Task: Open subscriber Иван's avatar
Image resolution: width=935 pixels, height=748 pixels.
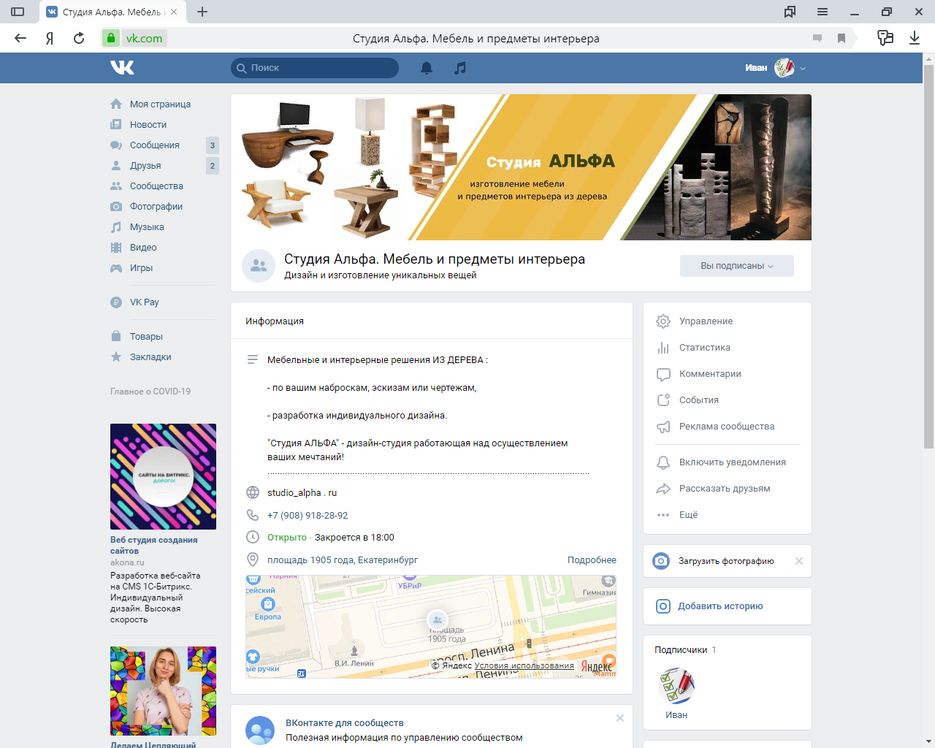Action: (676, 686)
